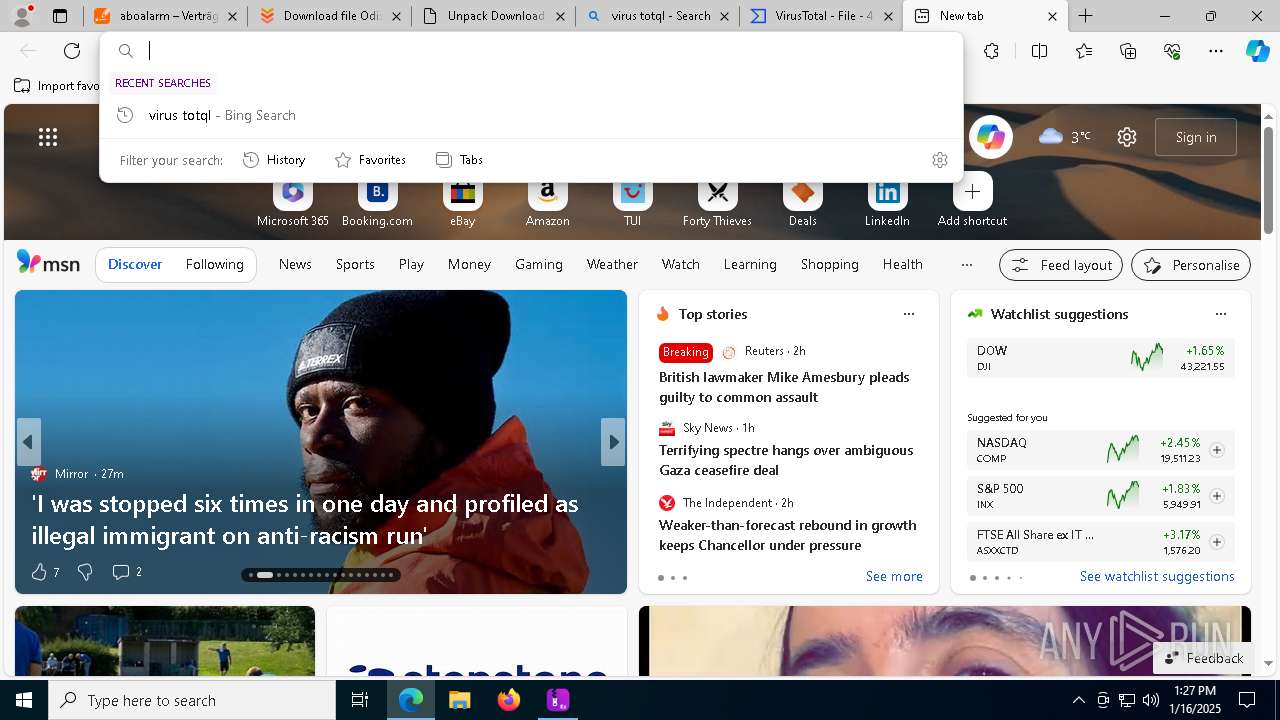Like the Mirror article thumbs up
This screenshot has height=720, width=1280.
(39, 572)
